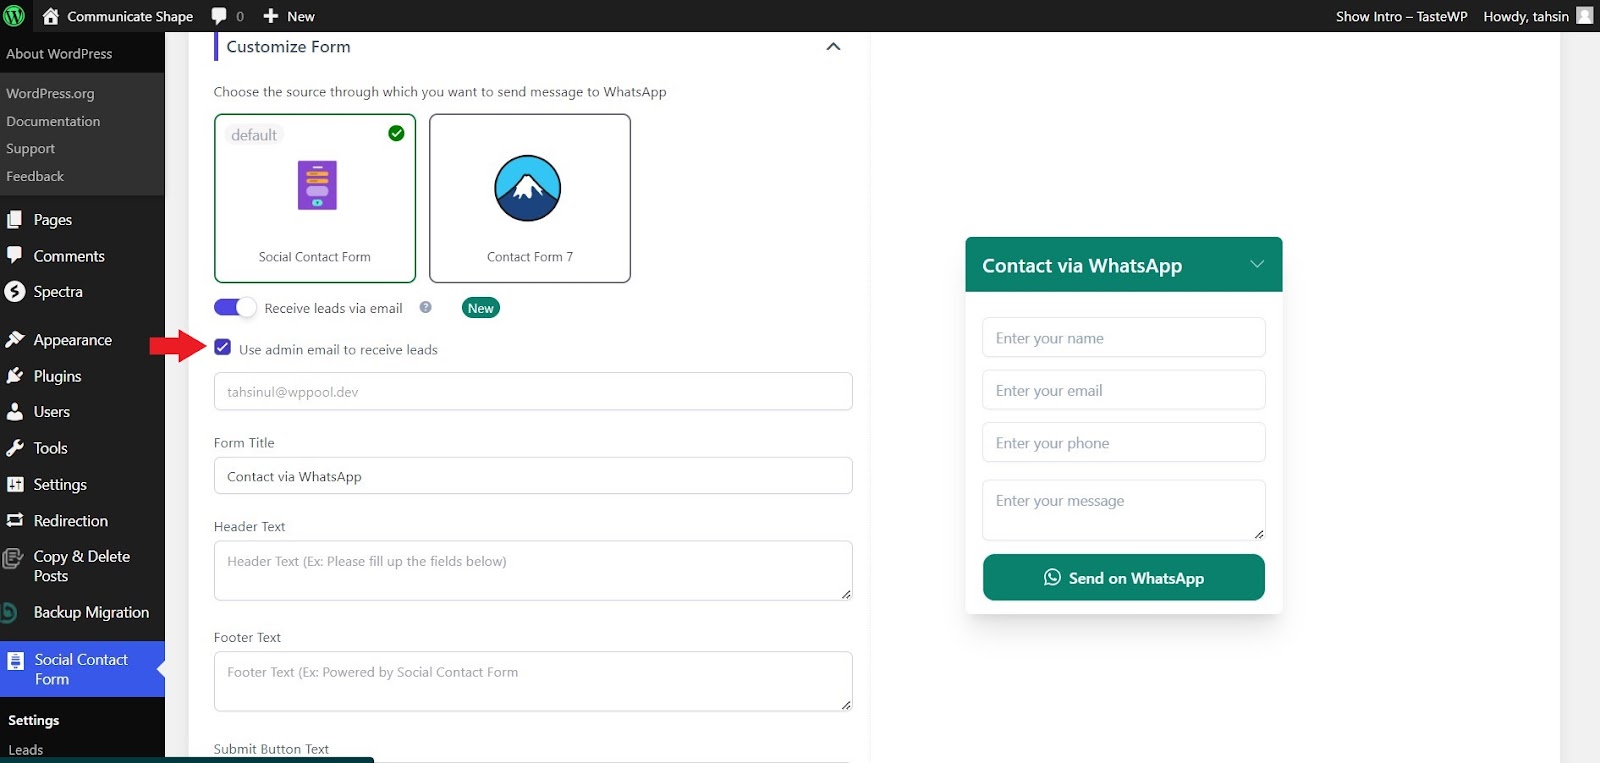1600x763 pixels.
Task: Click the Spectra sidebar label
Action: tap(58, 292)
